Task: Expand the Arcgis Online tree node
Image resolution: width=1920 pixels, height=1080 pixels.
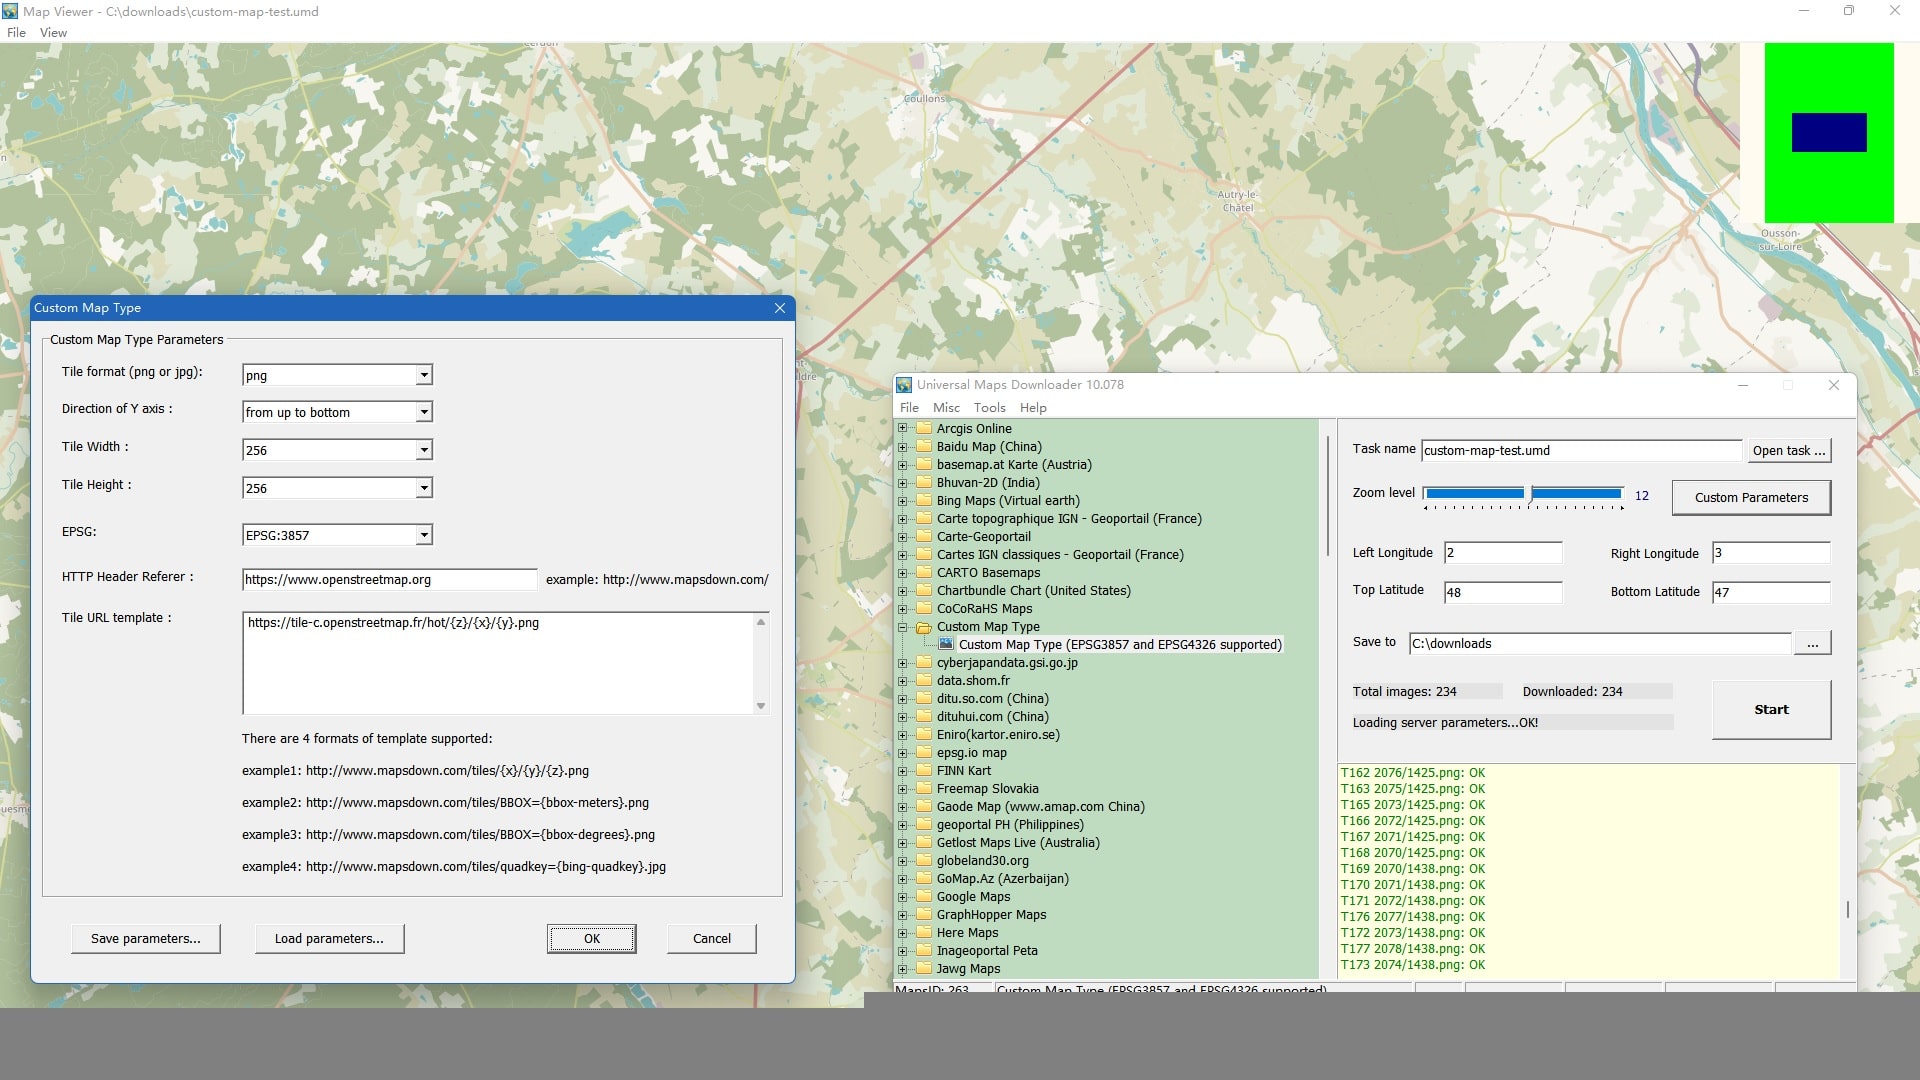Action: pos(902,429)
